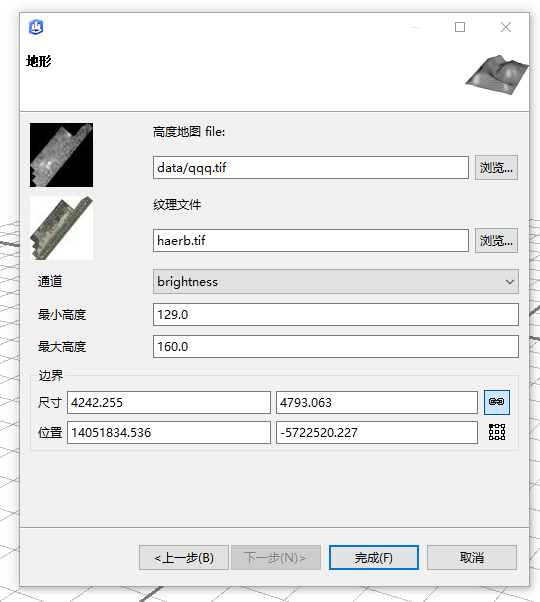The width and height of the screenshot is (540, 602).
Task: Click the grayscale height map thumbnail
Action: pos(61,155)
